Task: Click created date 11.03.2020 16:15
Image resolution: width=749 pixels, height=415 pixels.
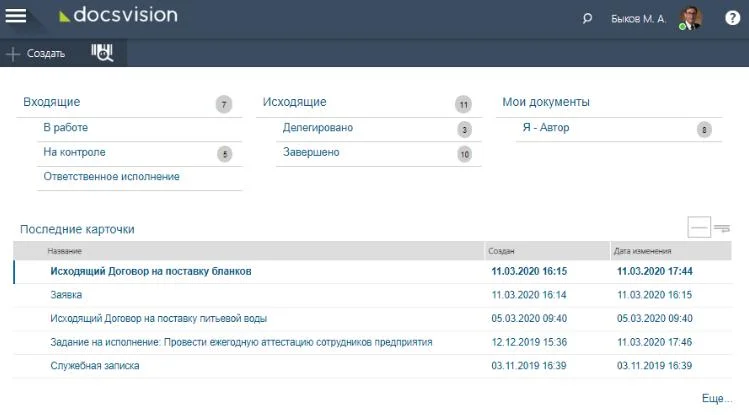Action: point(529,271)
